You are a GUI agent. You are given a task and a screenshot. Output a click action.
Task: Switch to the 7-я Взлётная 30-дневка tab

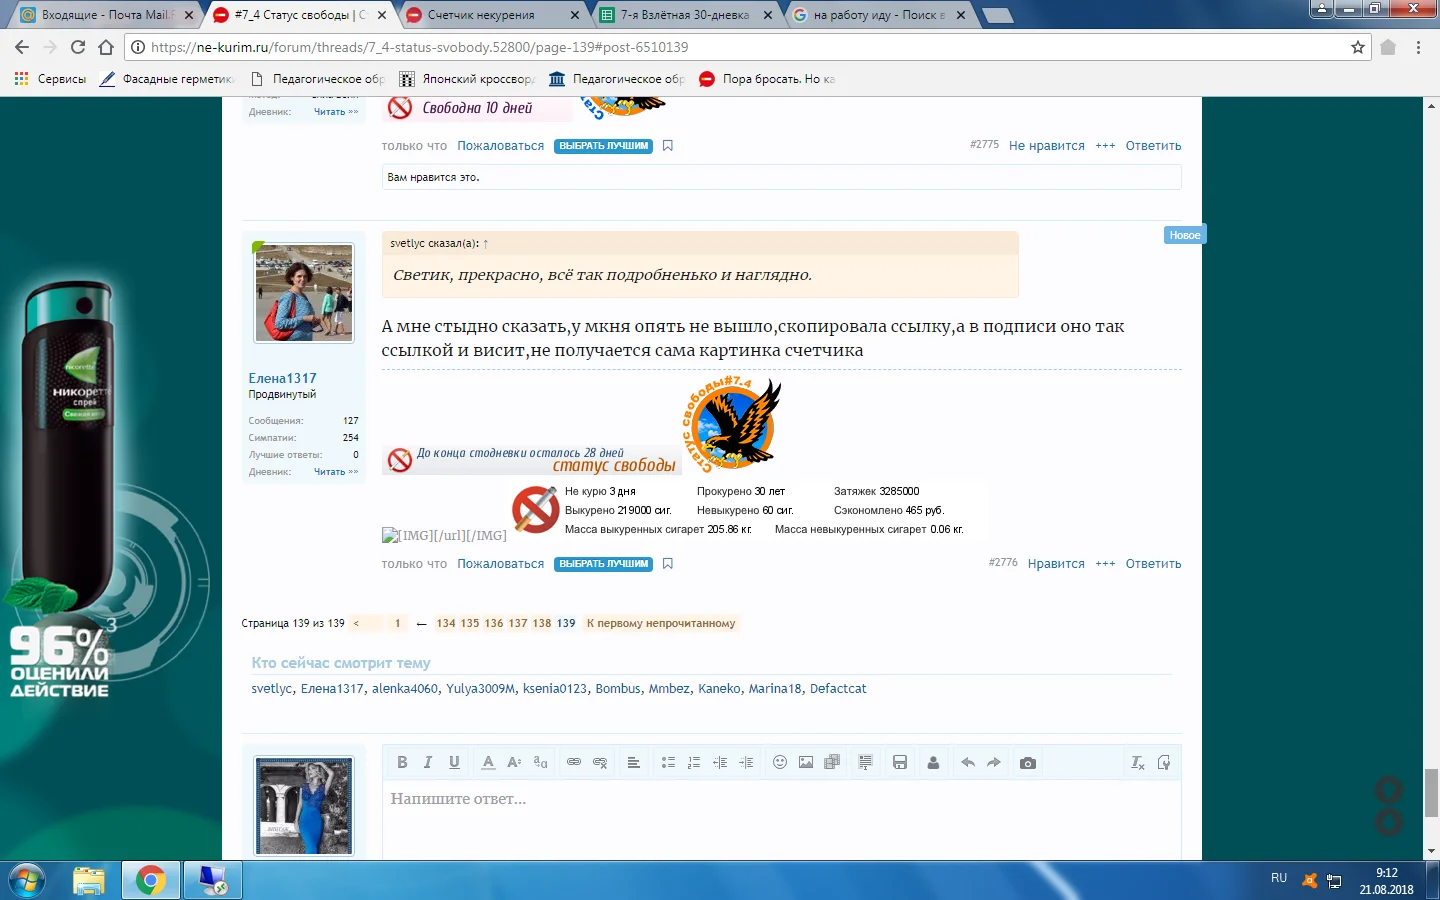click(x=686, y=15)
